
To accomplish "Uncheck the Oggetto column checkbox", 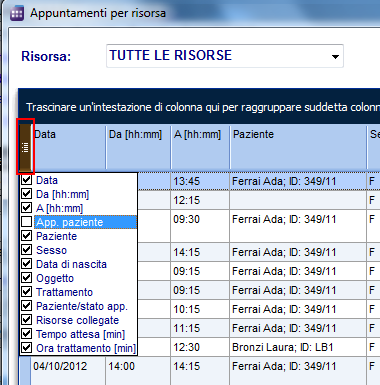I will coord(26,278).
